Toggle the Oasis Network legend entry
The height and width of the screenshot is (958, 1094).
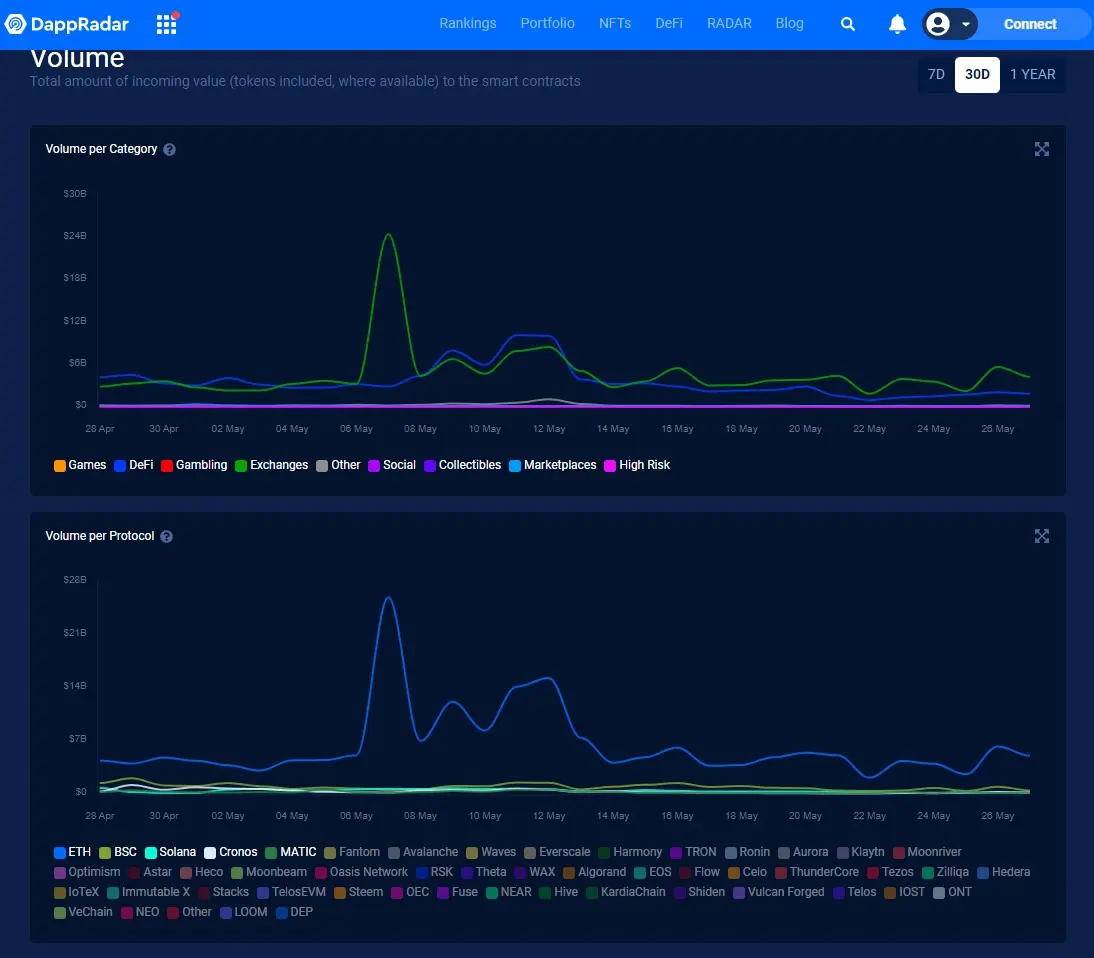pos(361,872)
